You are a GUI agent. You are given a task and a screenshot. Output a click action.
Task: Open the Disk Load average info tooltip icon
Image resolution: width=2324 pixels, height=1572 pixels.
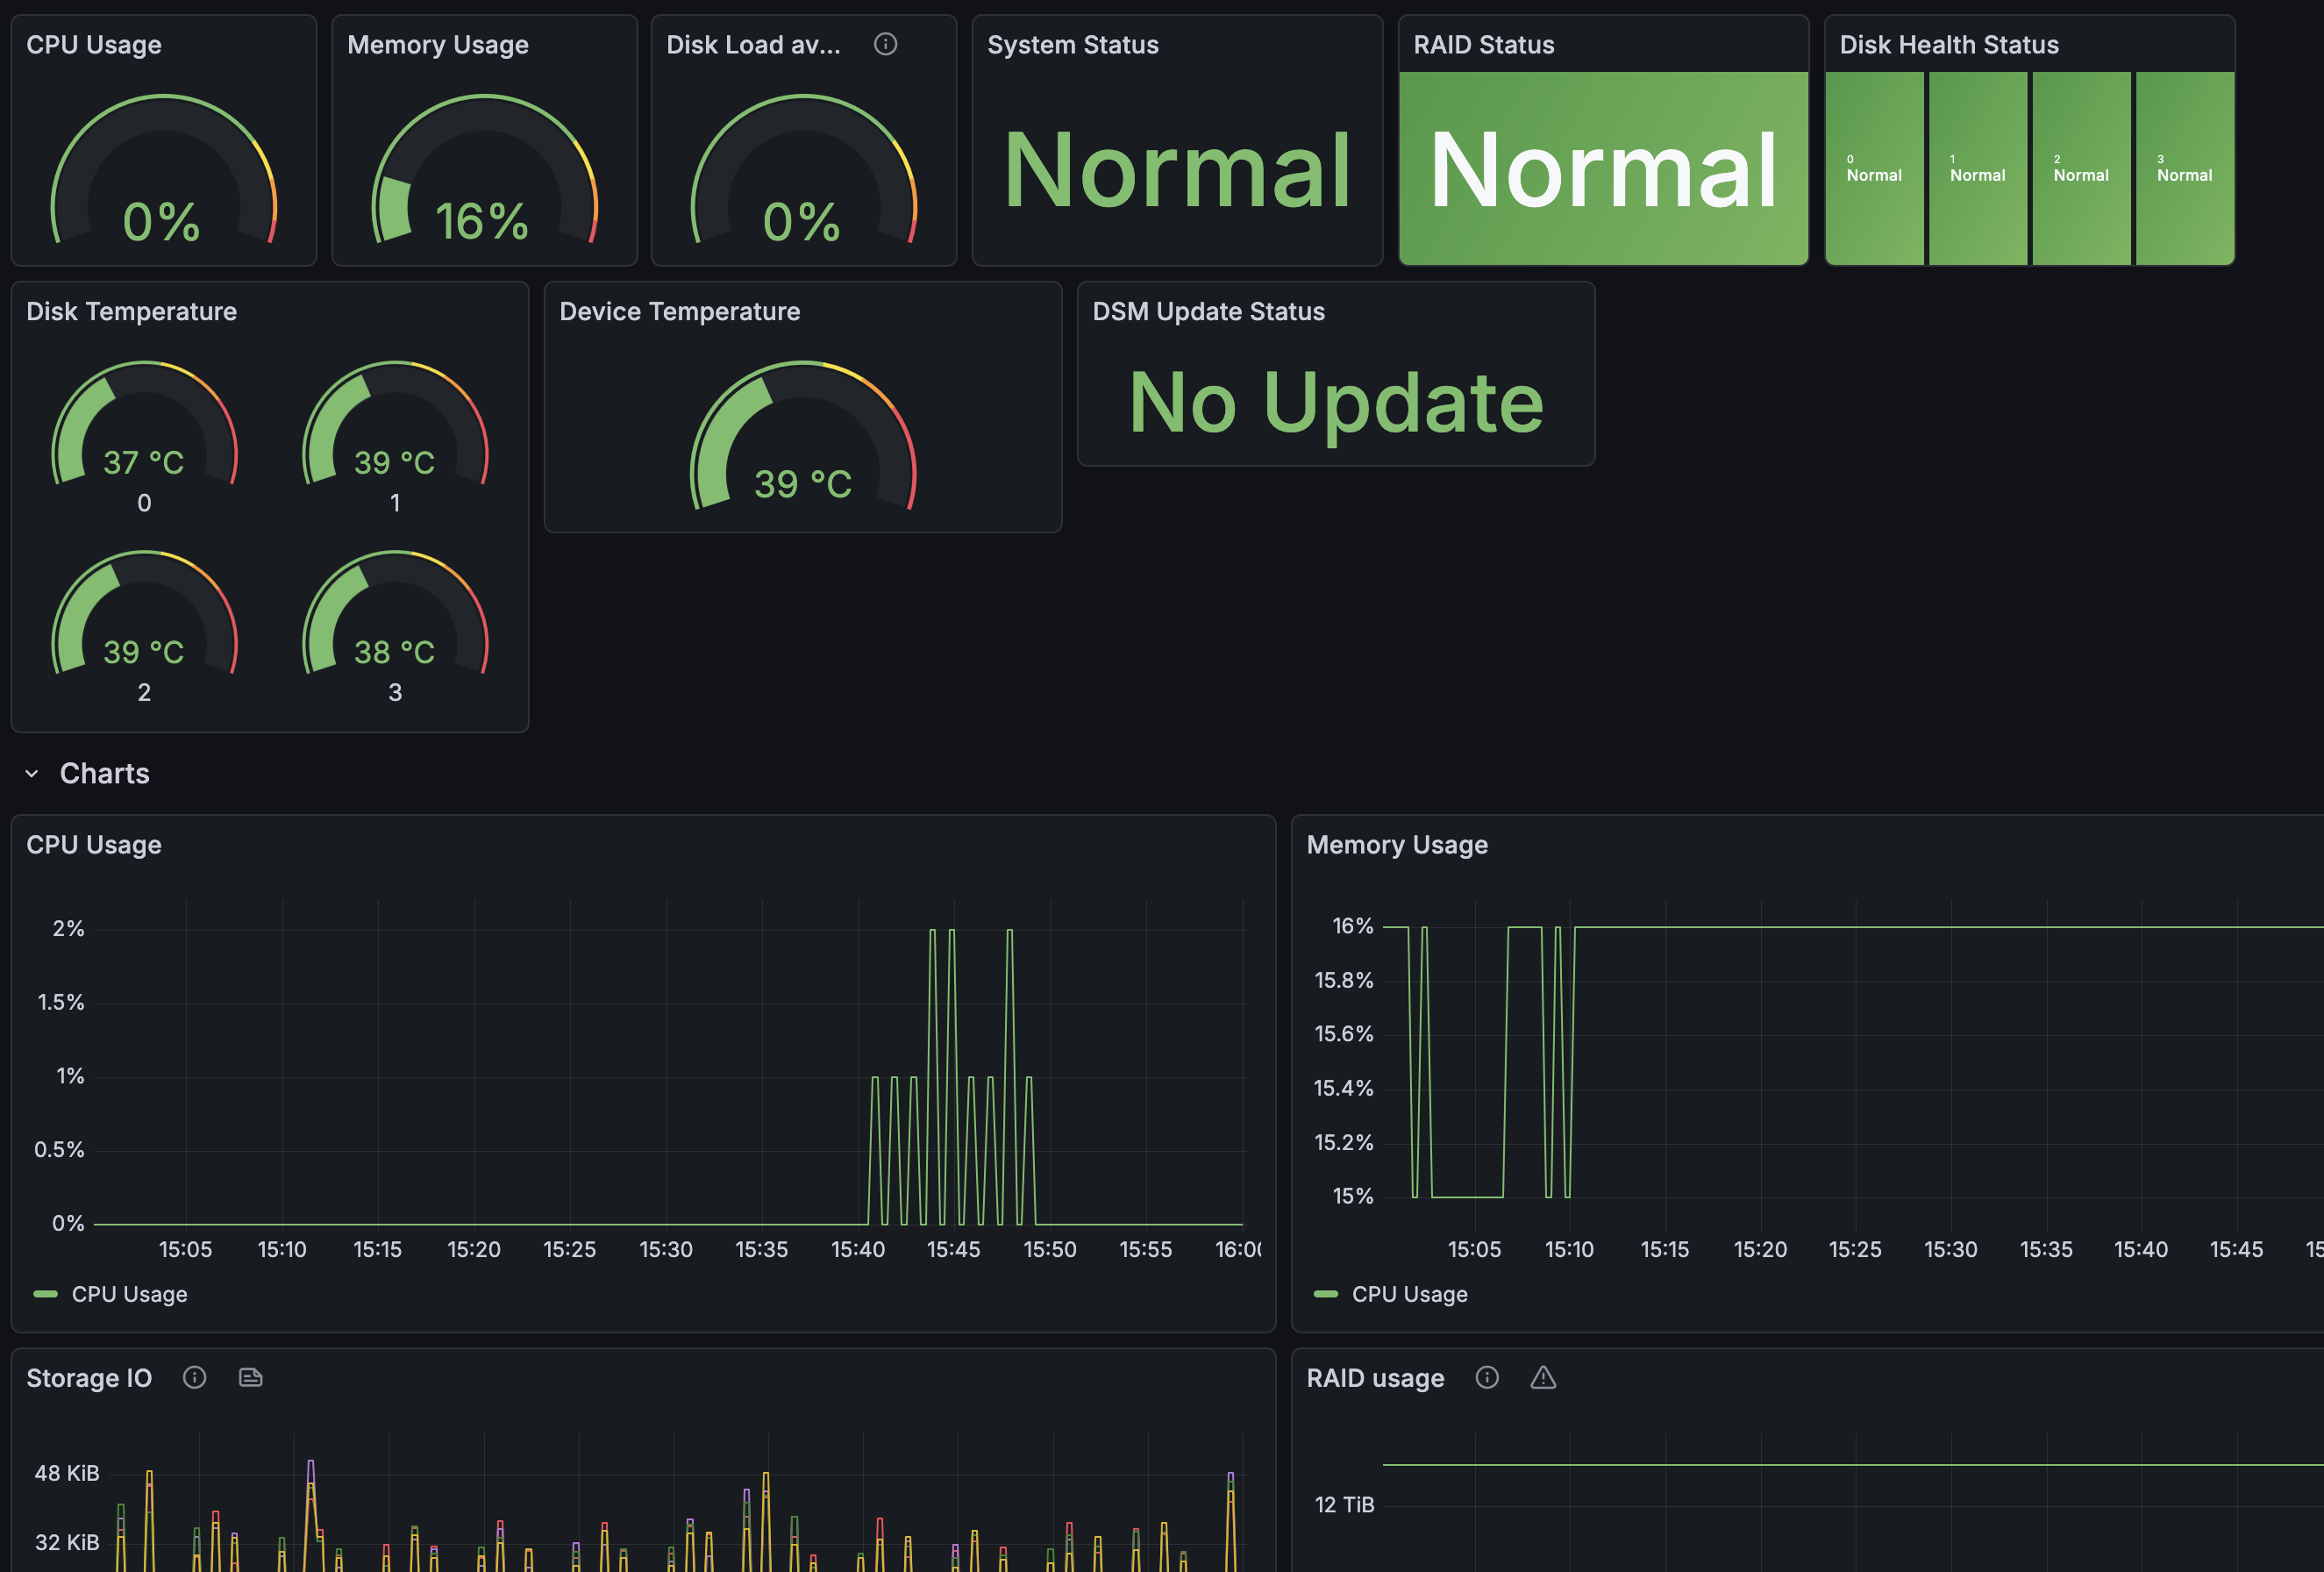[x=886, y=44]
